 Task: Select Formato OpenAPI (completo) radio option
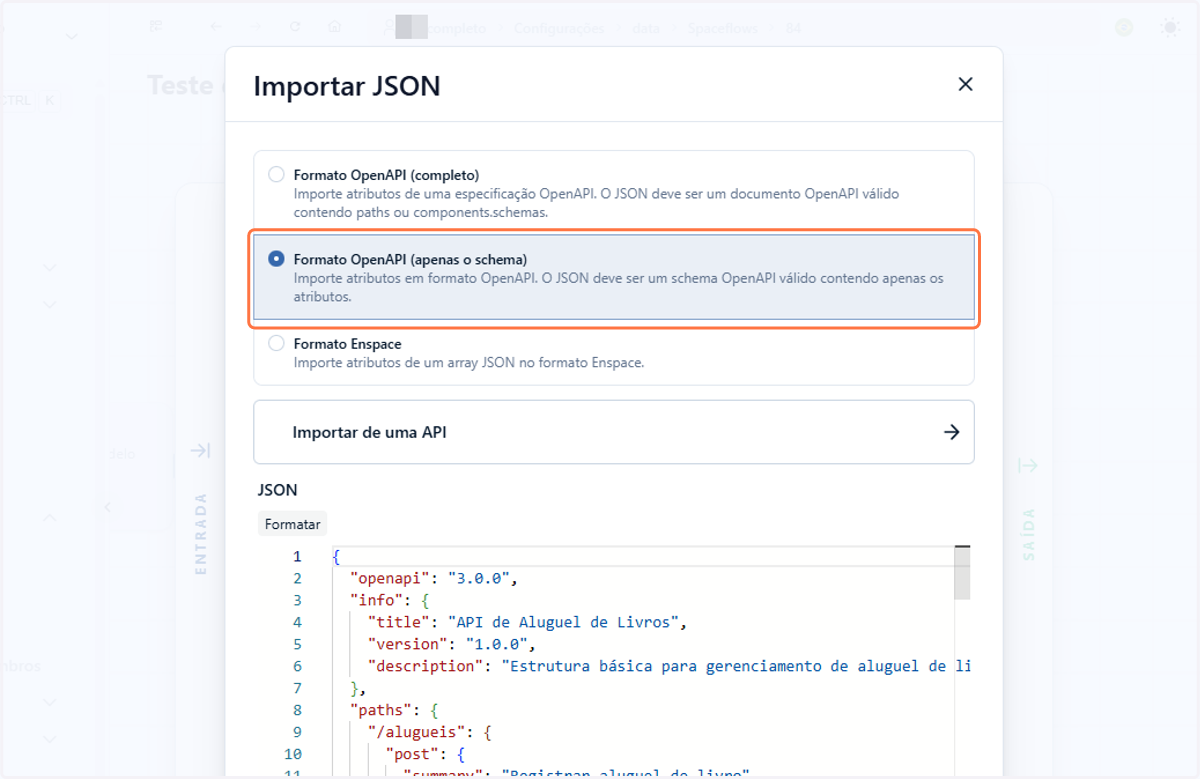[276, 175]
